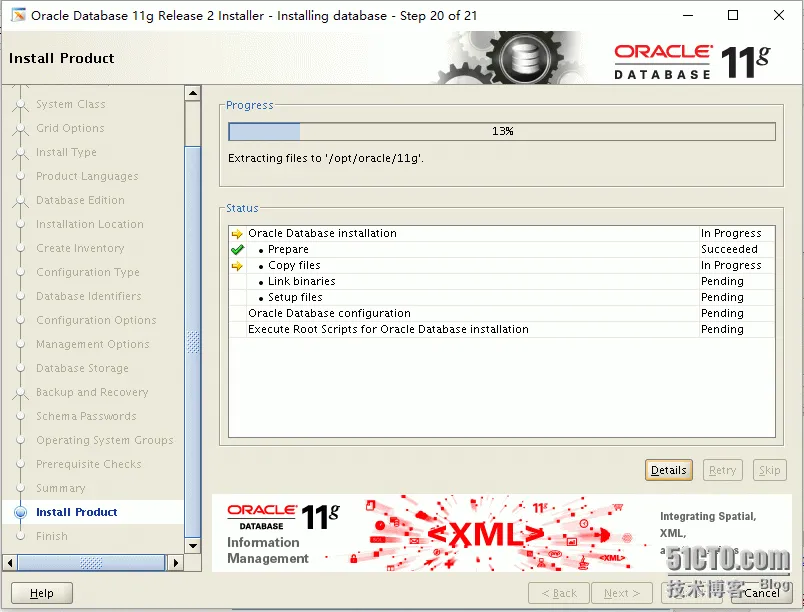This screenshot has height=612, width=804.
Task: Click the Next navigation button
Action: coord(622,593)
